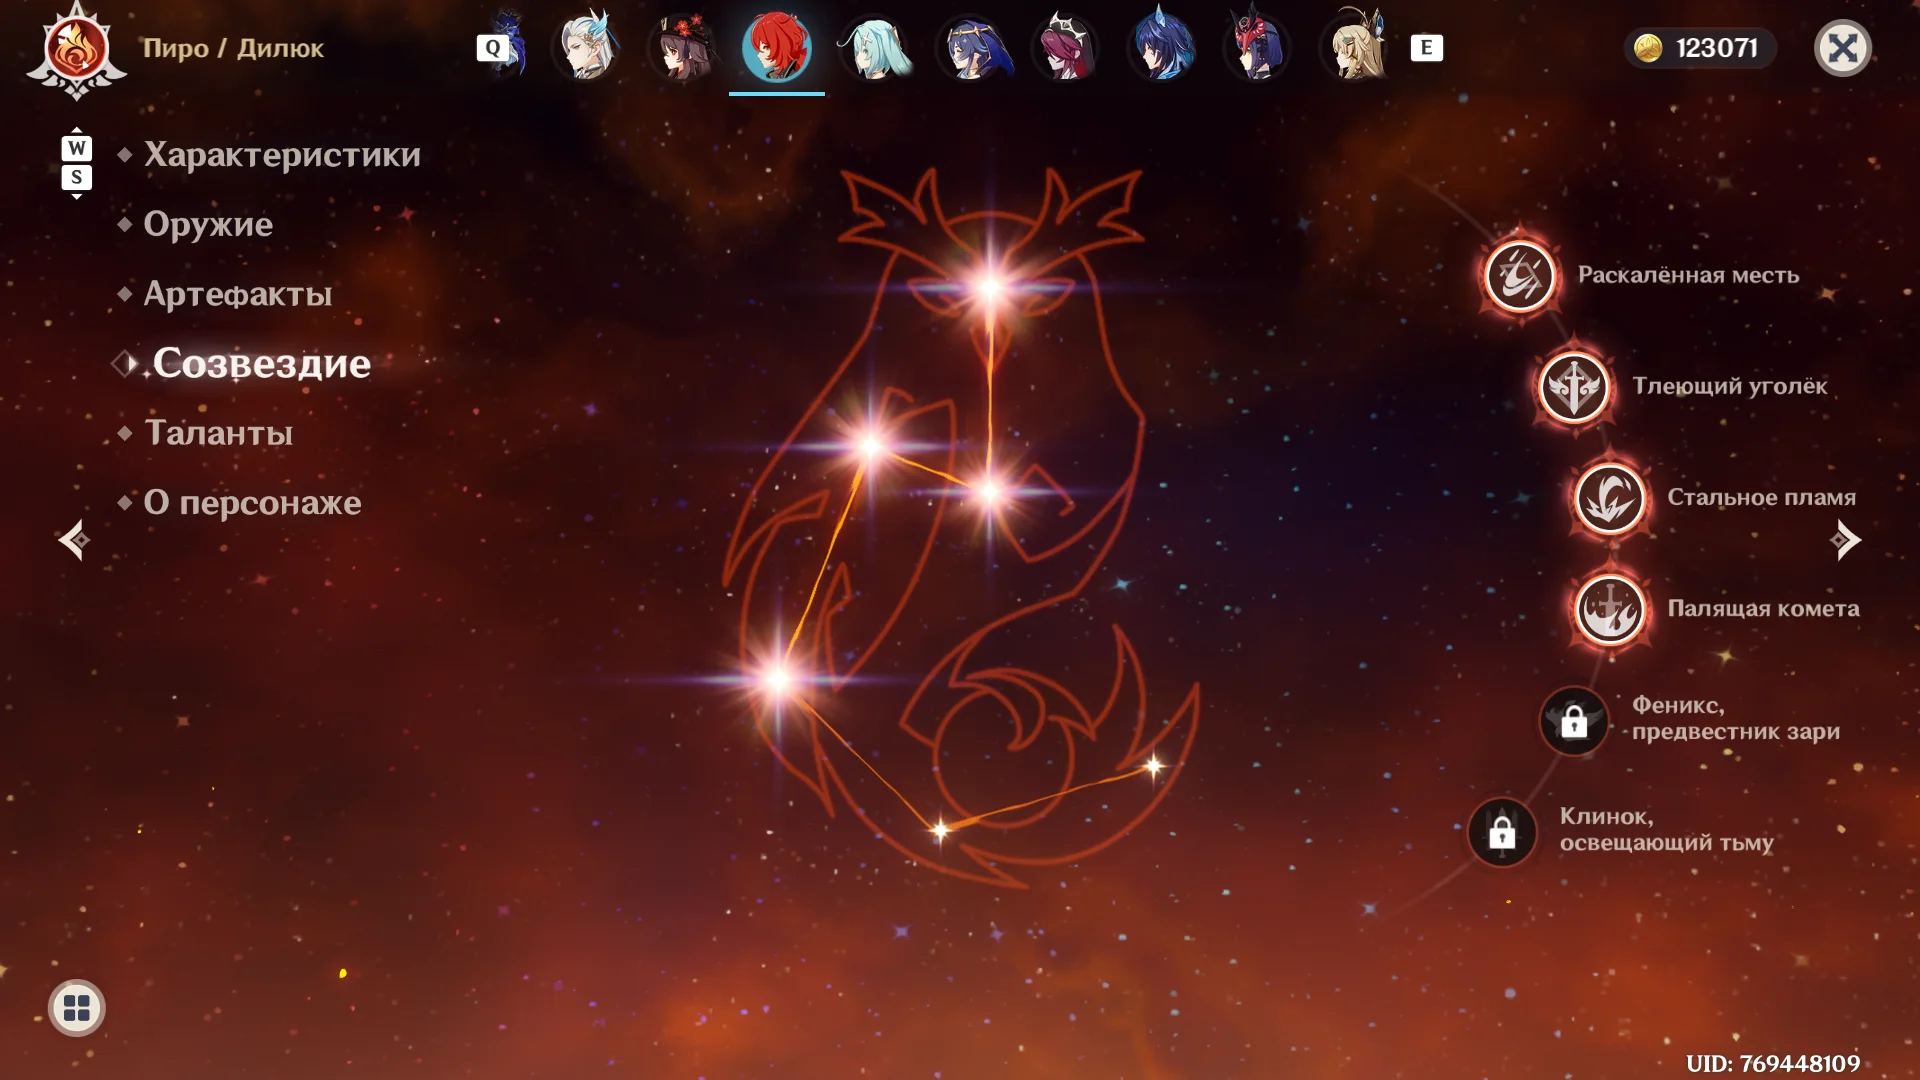Open the four-square grid menu button
Screen dimensions: 1920x1080
[x=77, y=1008]
